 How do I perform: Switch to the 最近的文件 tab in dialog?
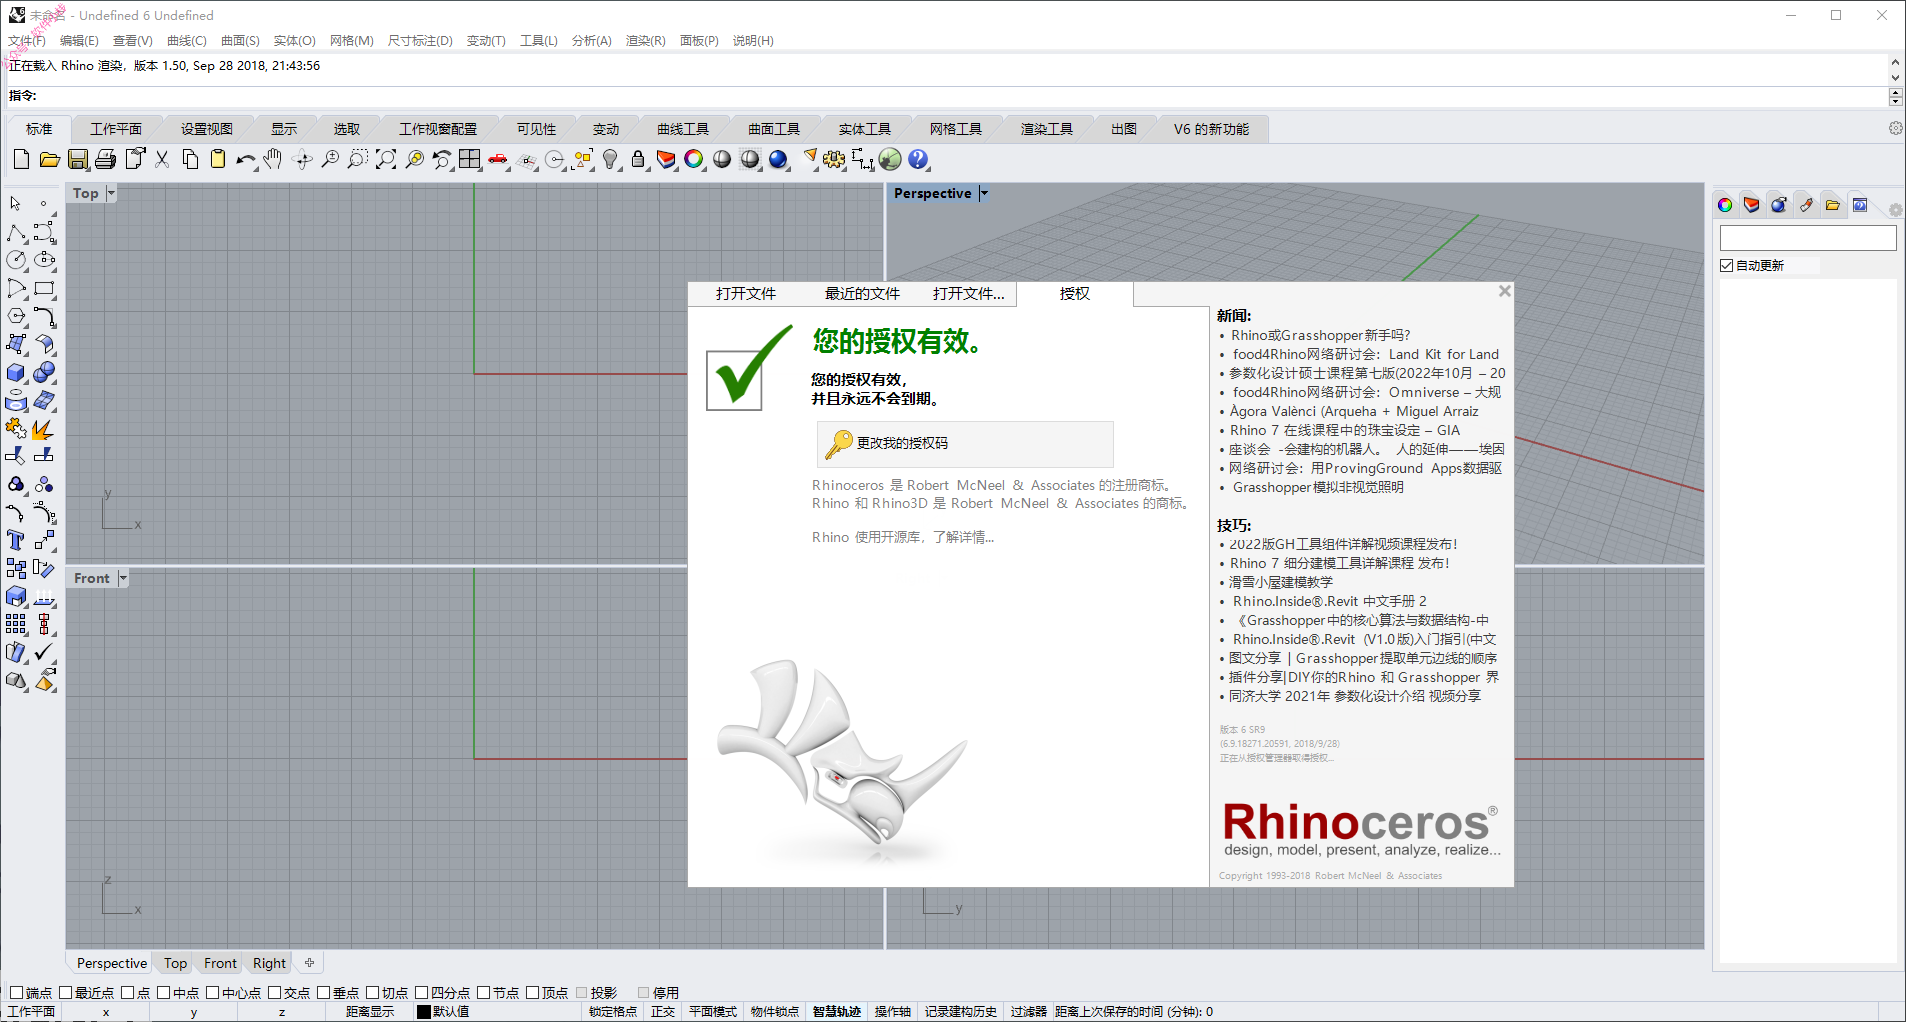(x=862, y=293)
